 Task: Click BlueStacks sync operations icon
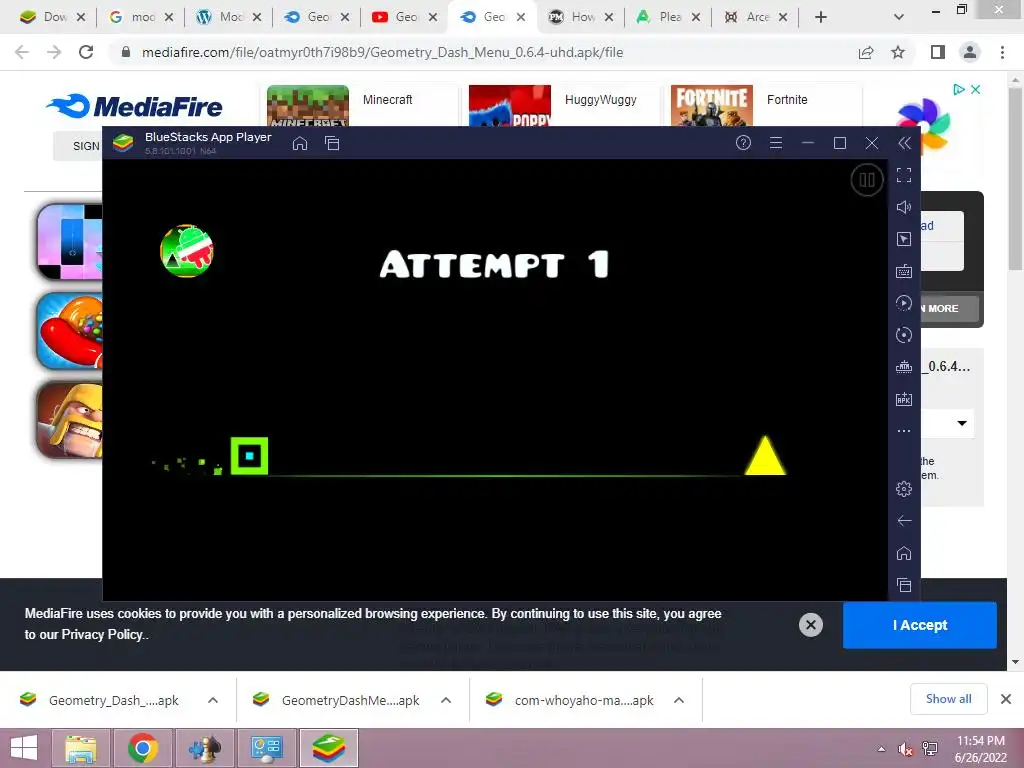pos(904,335)
